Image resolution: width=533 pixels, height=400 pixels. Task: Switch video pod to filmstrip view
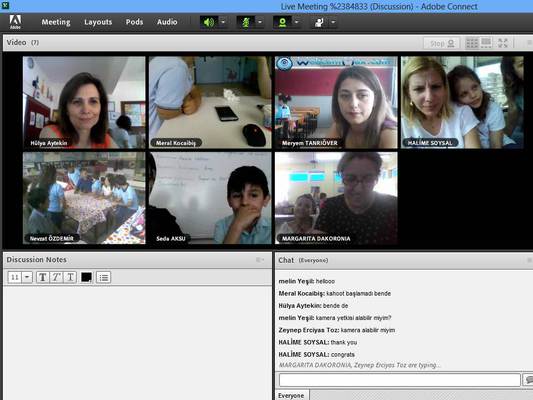[486, 43]
